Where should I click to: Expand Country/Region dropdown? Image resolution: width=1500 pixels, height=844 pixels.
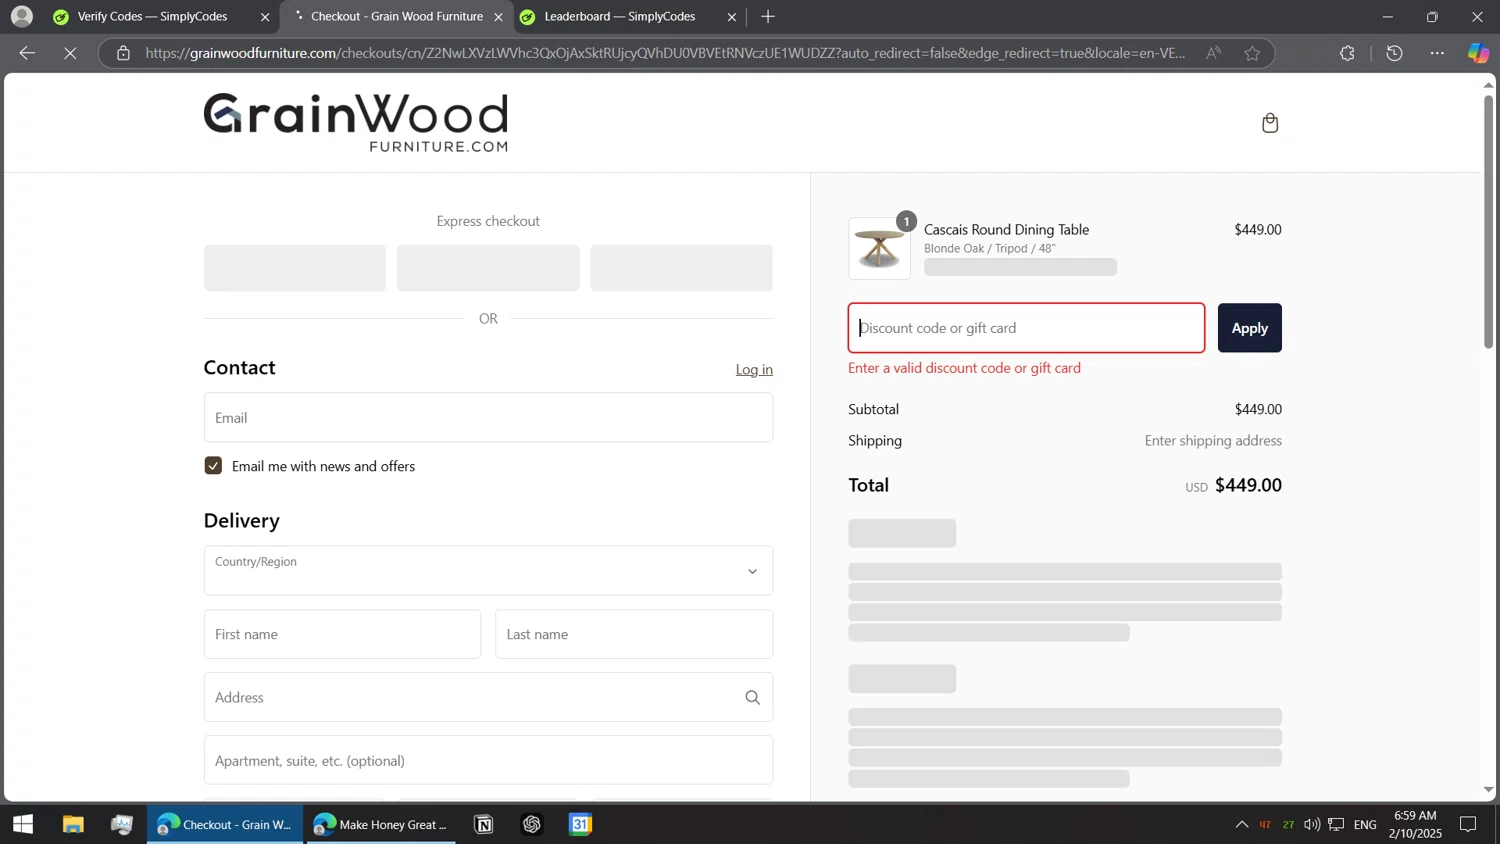pos(488,571)
